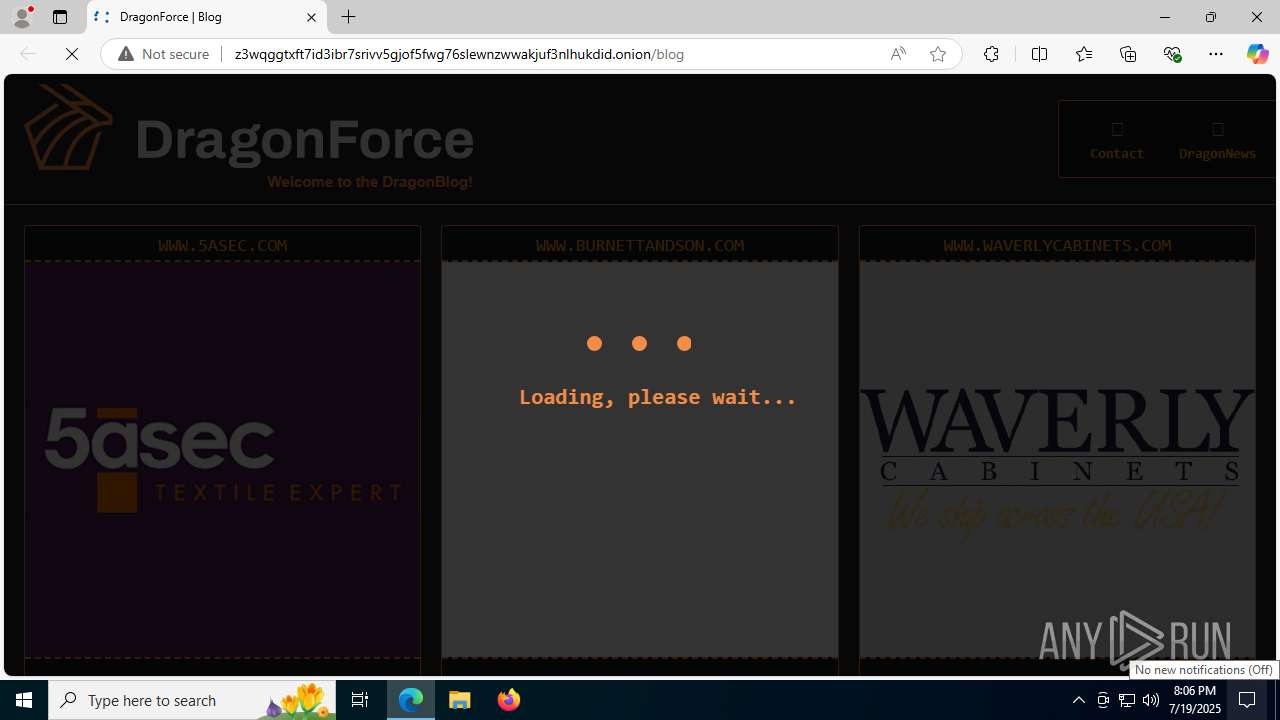Select Microsoft Edge on the taskbar
The image size is (1280, 720).
point(411,700)
